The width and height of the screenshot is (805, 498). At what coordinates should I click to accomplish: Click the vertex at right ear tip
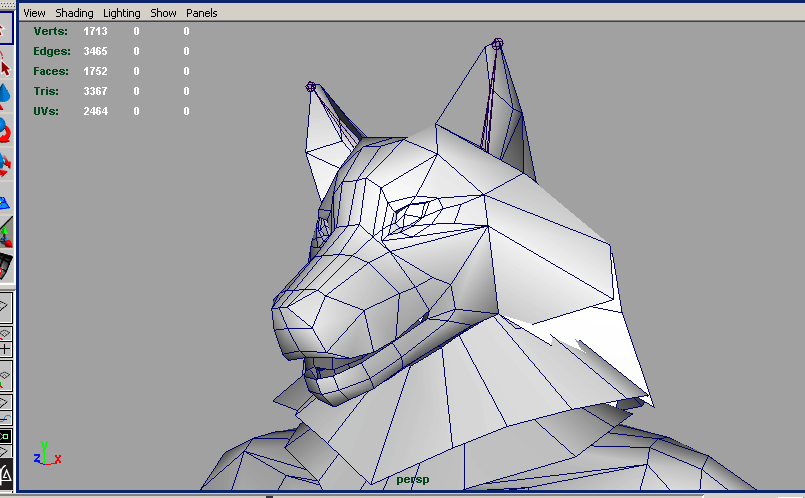(498, 43)
